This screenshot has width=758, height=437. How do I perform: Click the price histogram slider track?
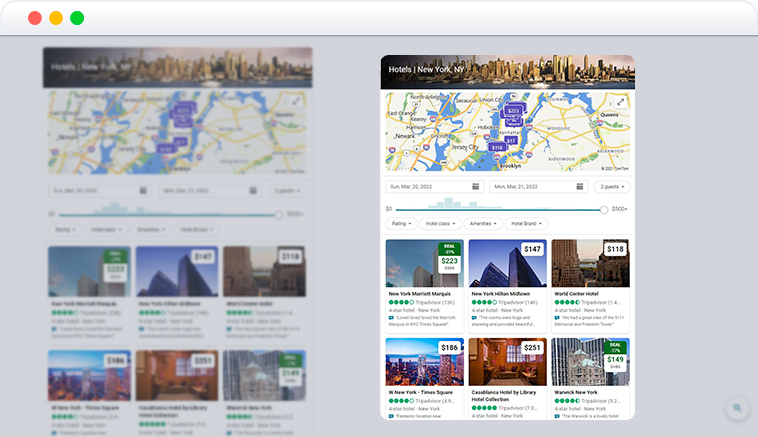pyautogui.click(x=498, y=210)
